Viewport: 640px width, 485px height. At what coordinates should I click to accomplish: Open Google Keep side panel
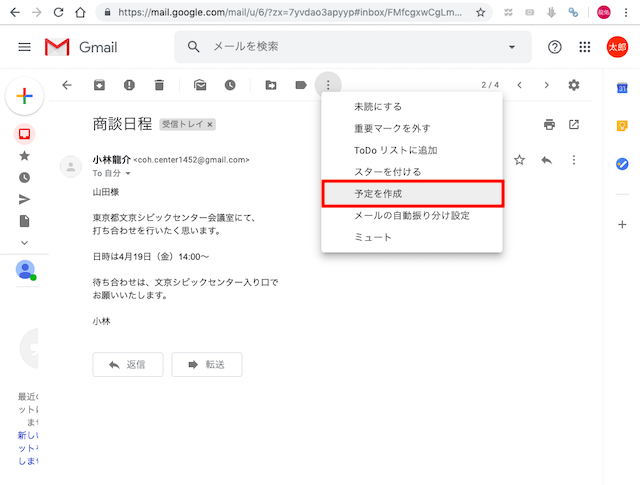click(x=622, y=126)
